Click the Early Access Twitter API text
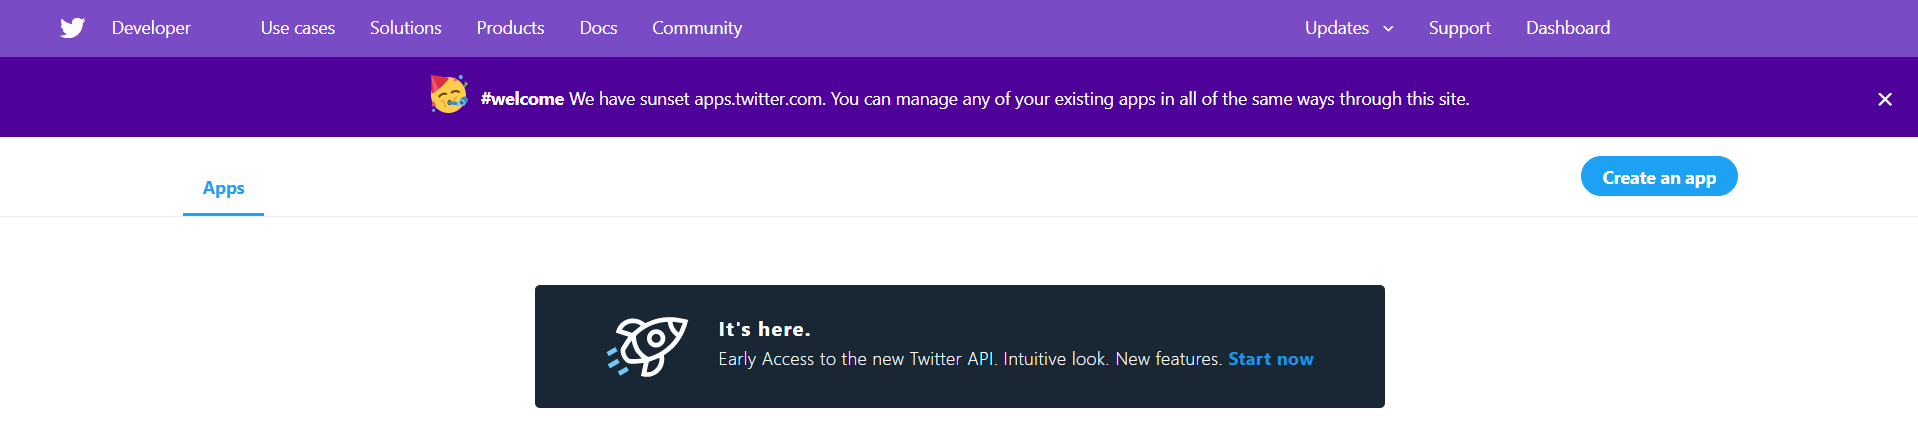 coord(970,359)
